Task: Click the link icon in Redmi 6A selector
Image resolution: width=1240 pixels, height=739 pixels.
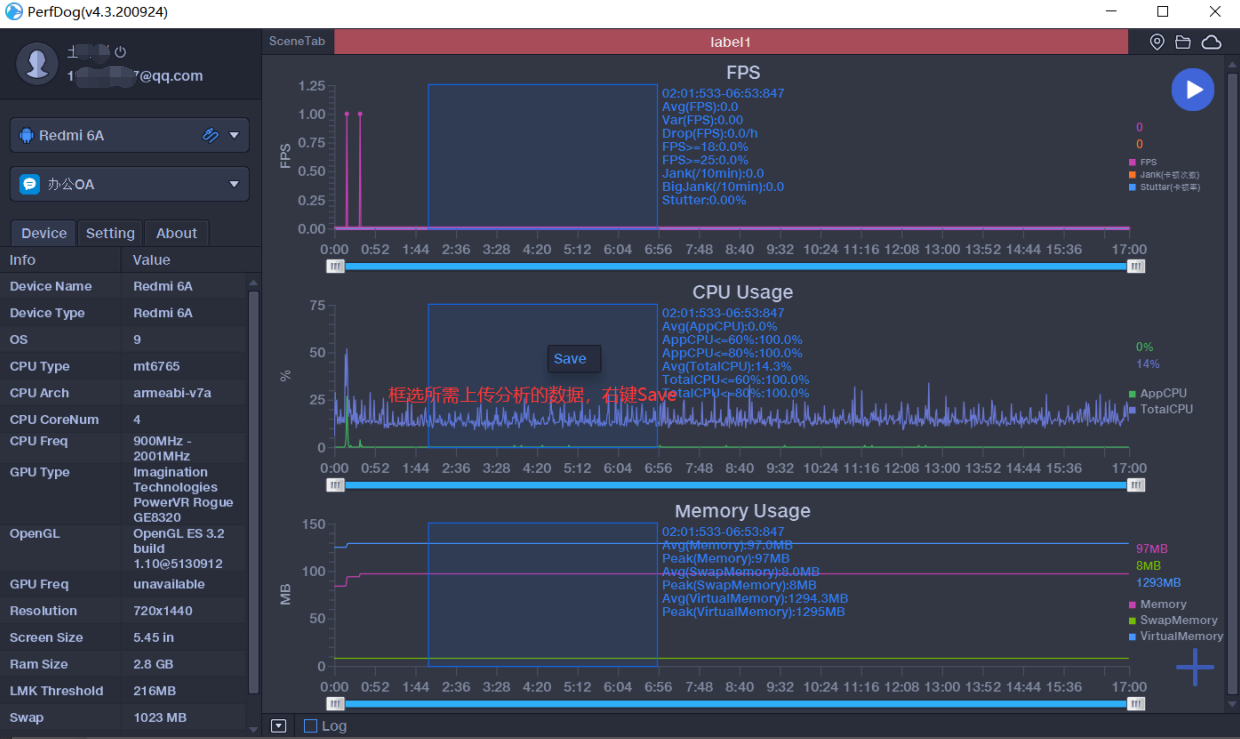Action: pos(210,135)
